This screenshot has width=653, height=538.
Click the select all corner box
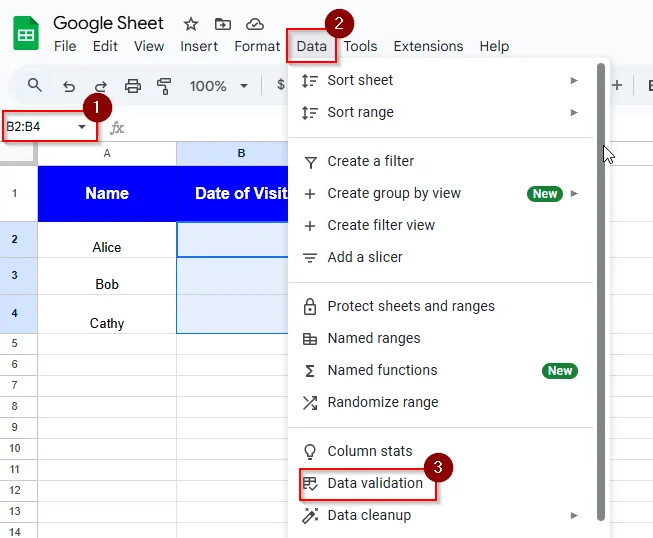[x=17, y=154]
